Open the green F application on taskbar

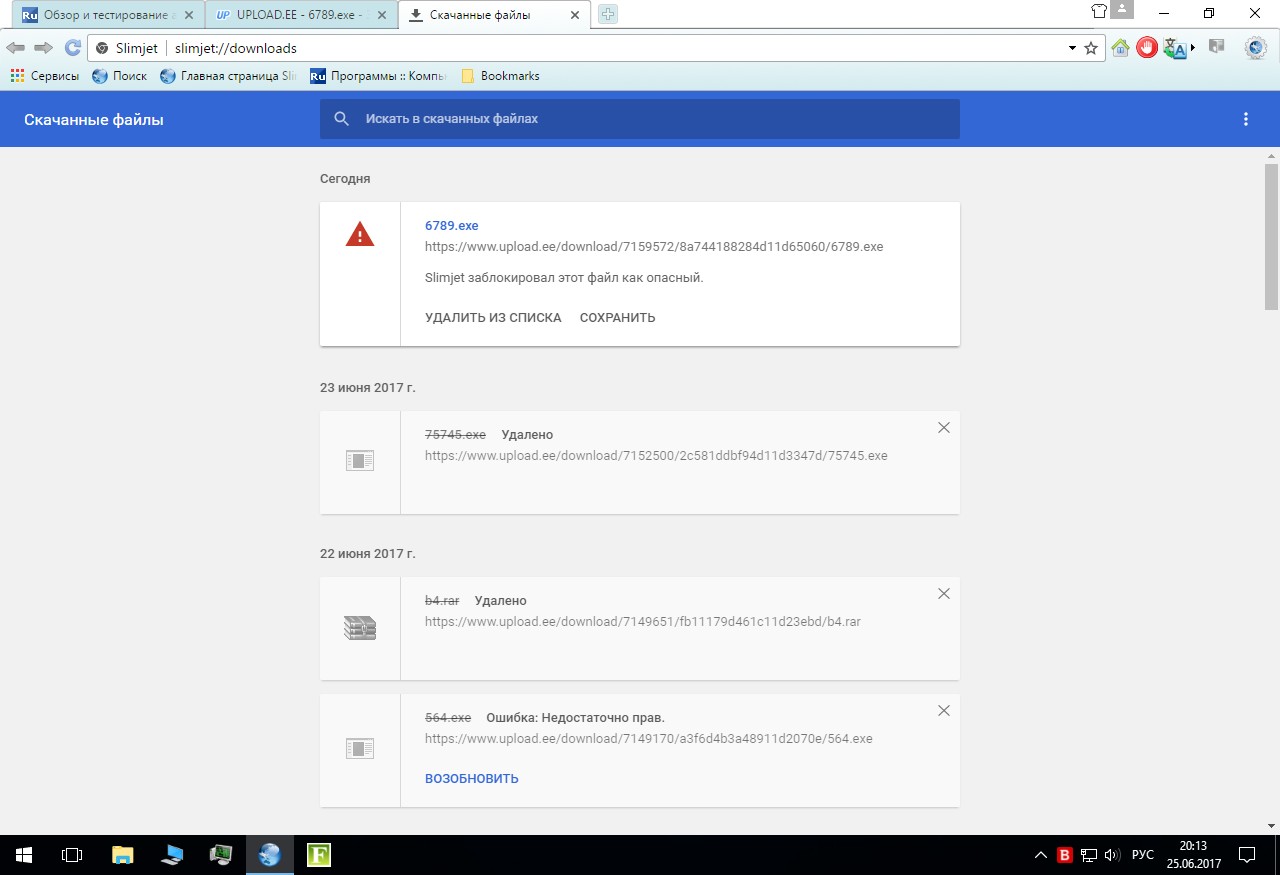319,855
